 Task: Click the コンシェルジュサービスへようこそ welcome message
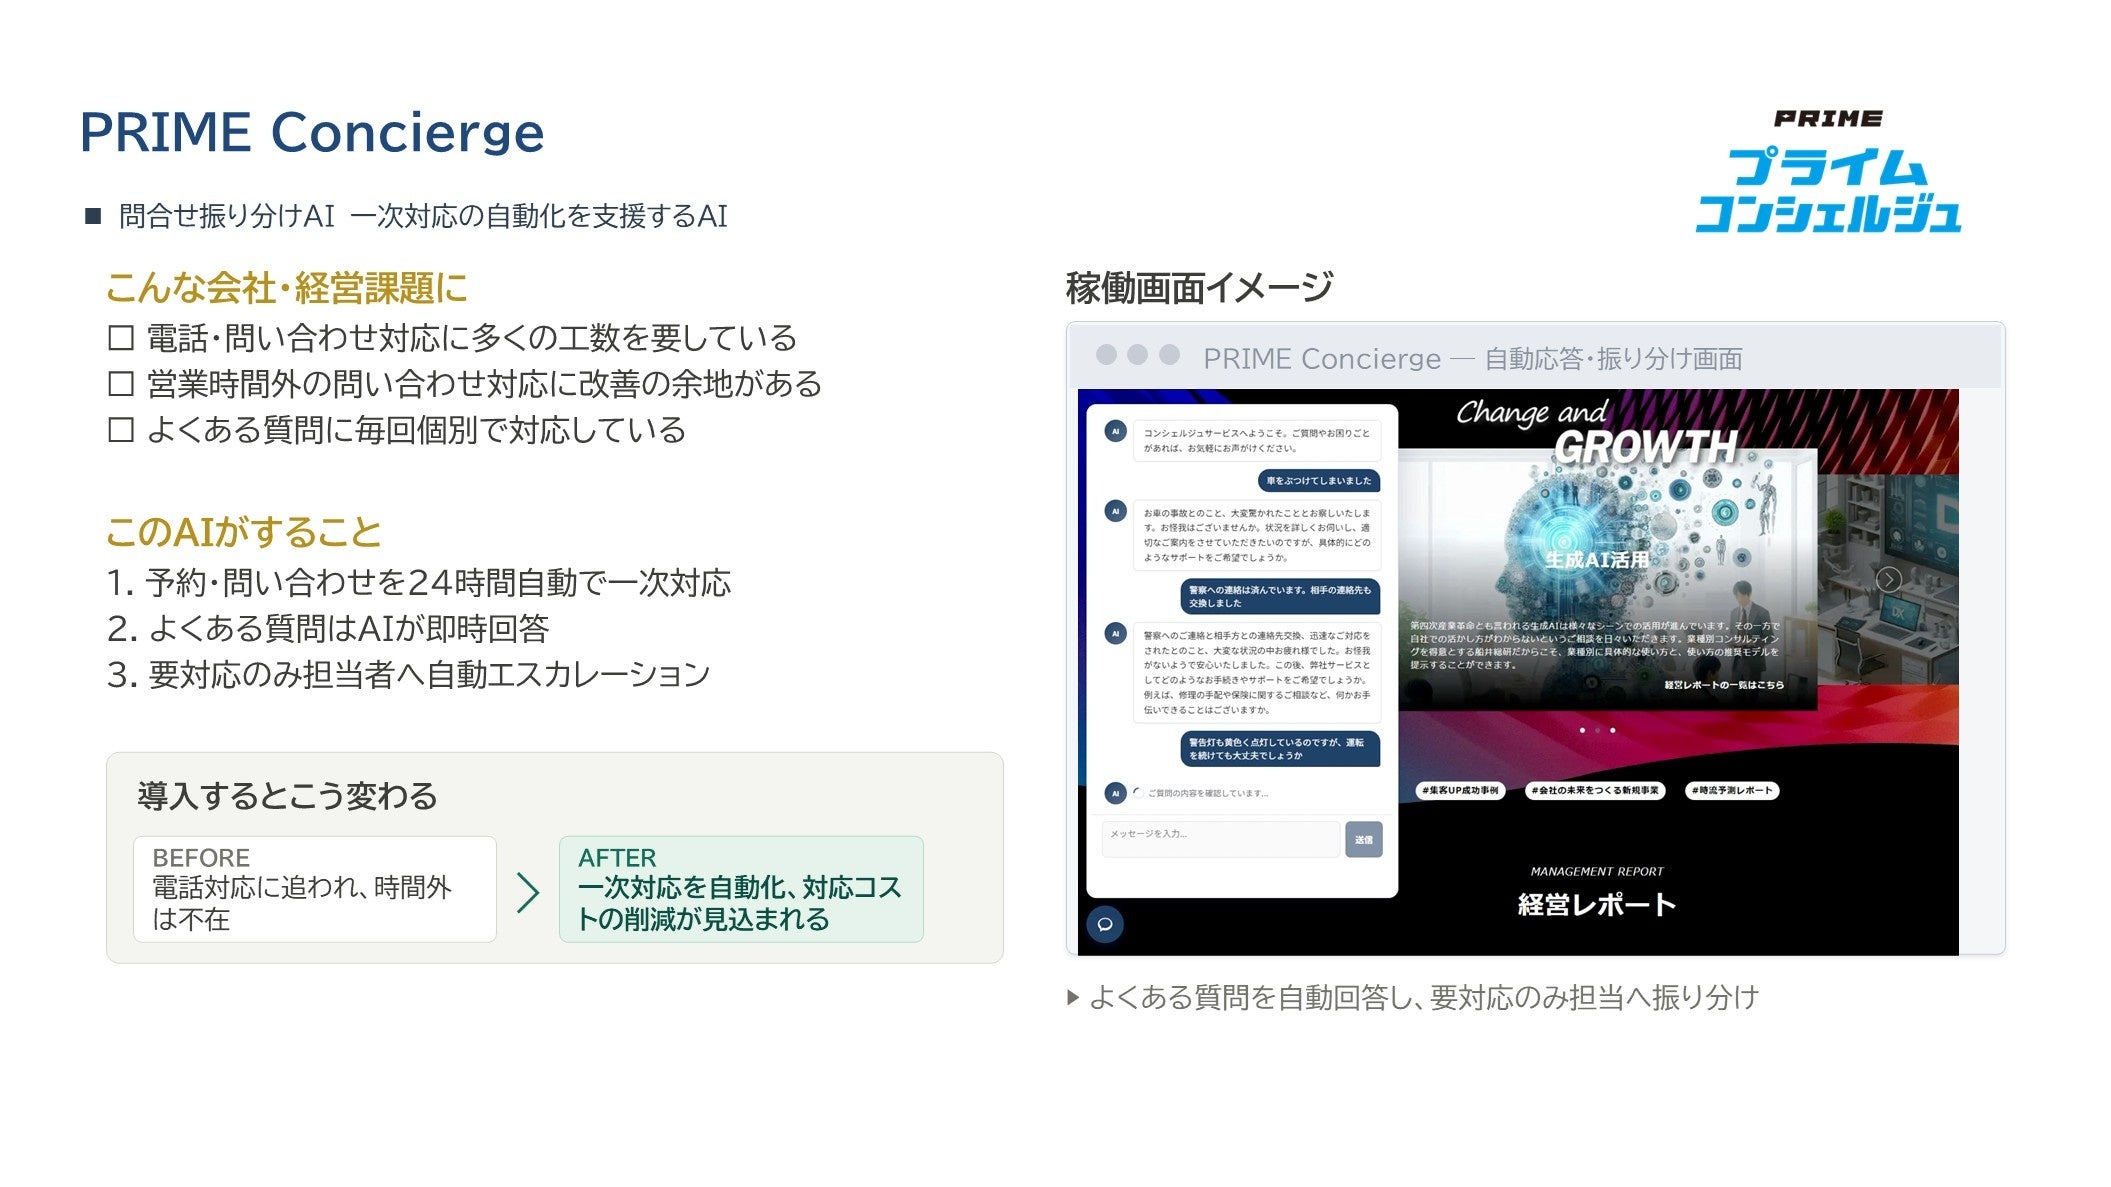point(1257,441)
